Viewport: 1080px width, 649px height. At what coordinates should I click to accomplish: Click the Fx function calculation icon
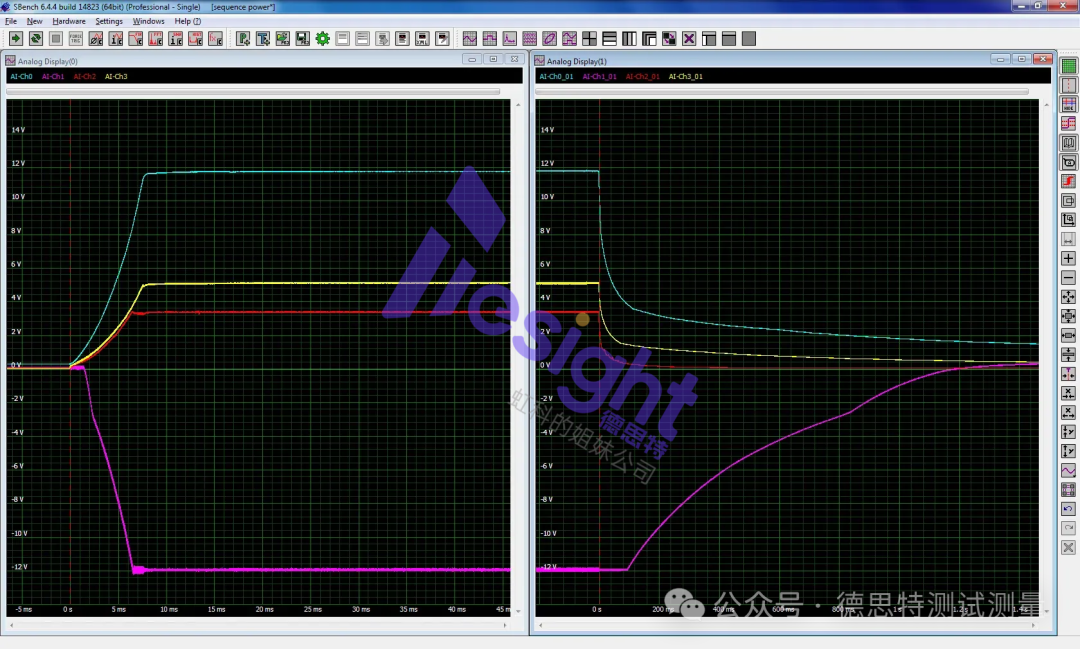coord(215,39)
